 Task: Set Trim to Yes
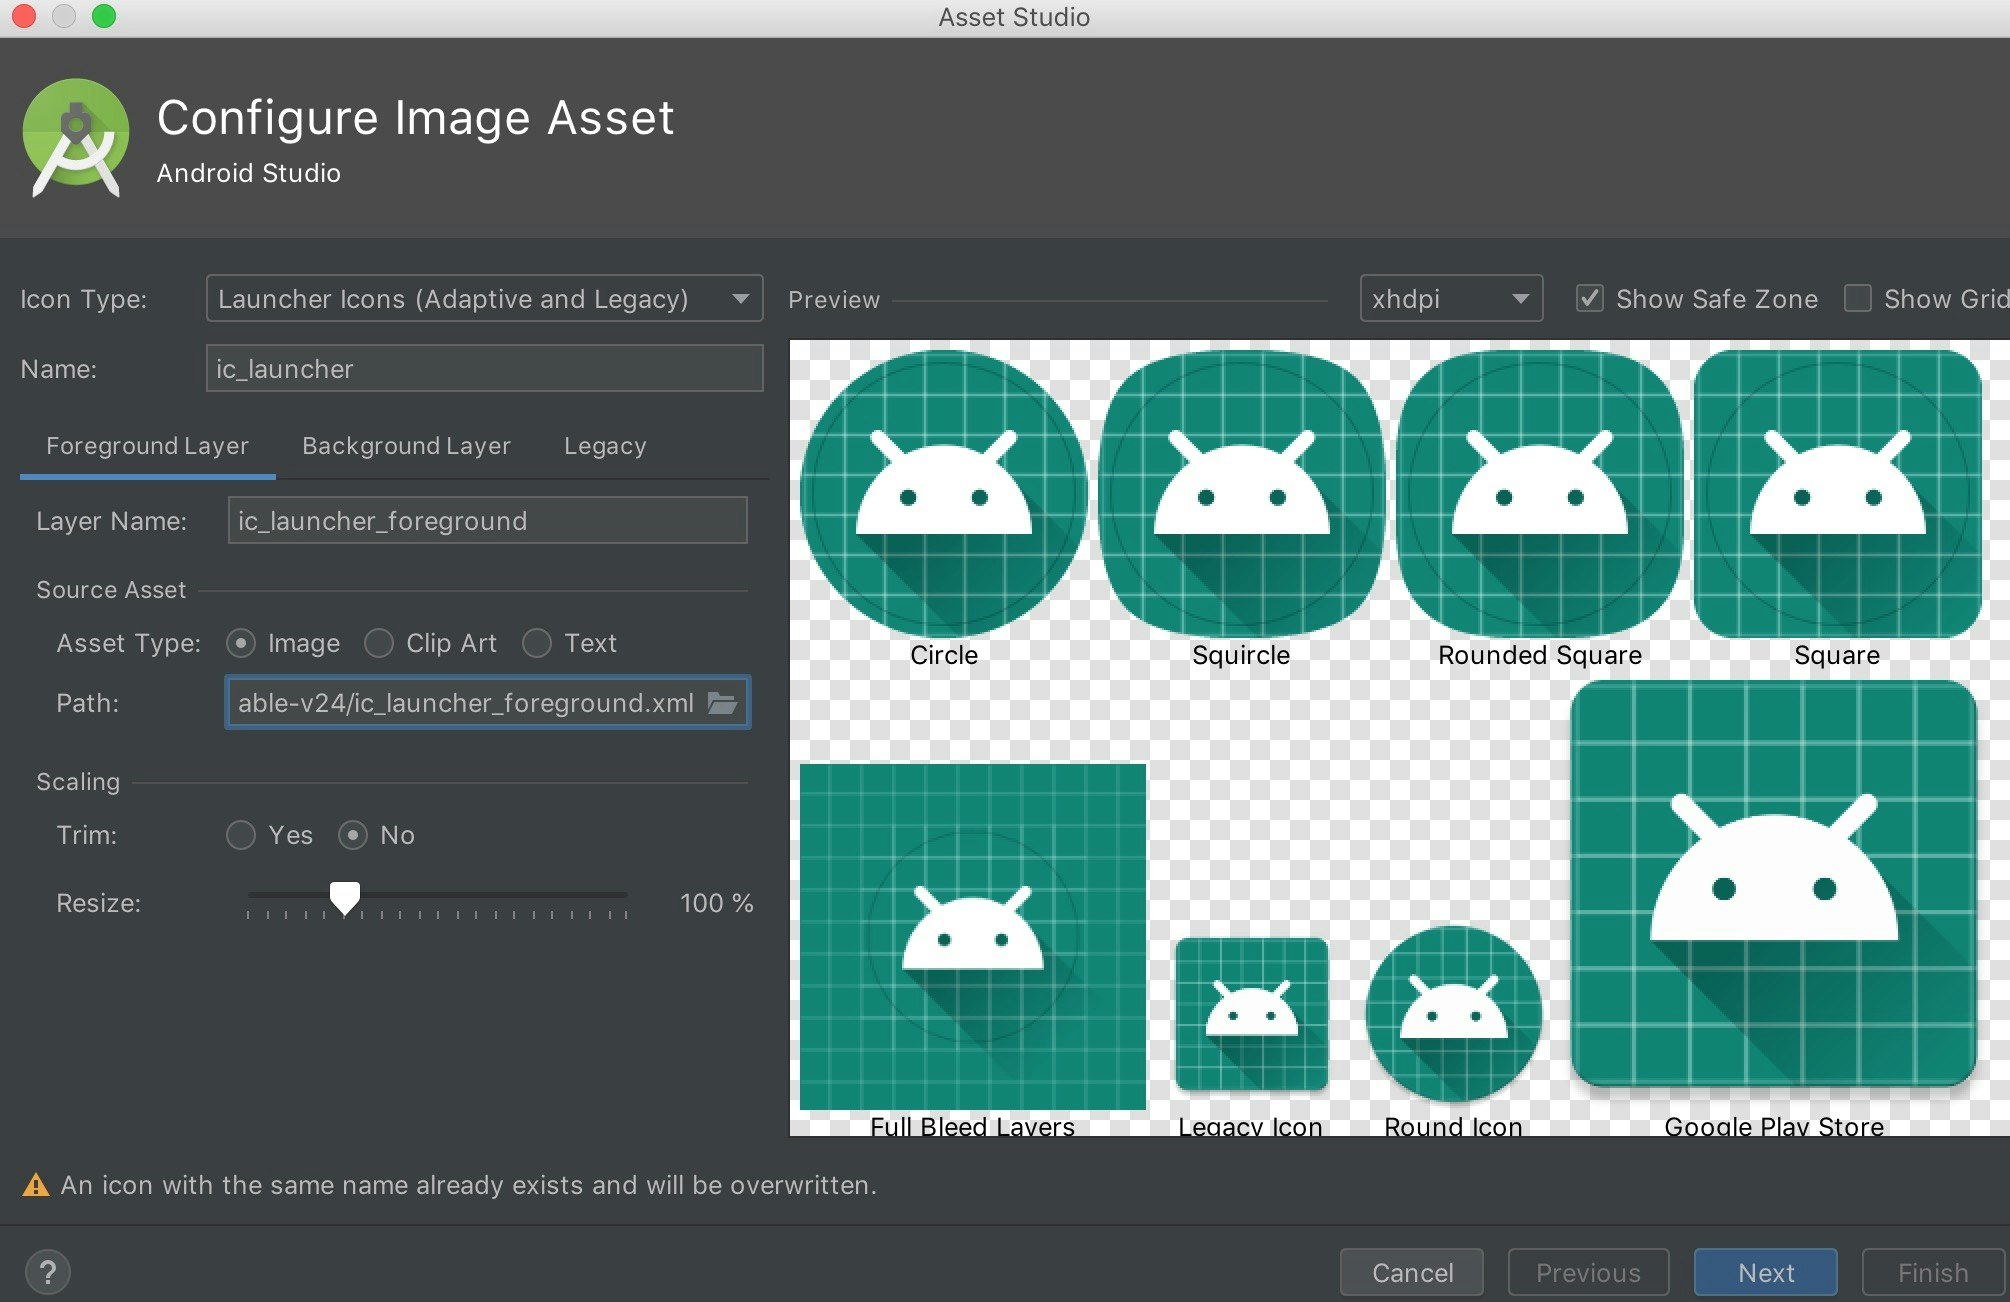coord(241,835)
